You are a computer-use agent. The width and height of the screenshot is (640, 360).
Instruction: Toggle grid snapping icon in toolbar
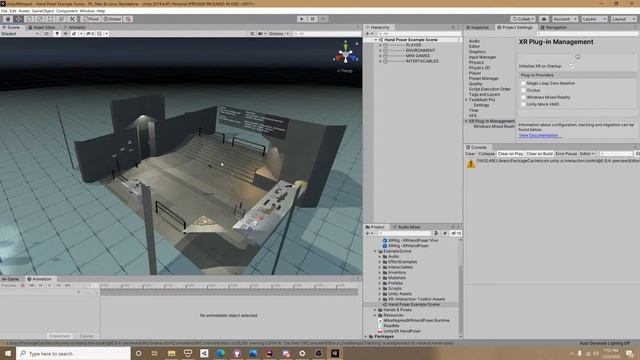pyautogui.click(x=128, y=19)
